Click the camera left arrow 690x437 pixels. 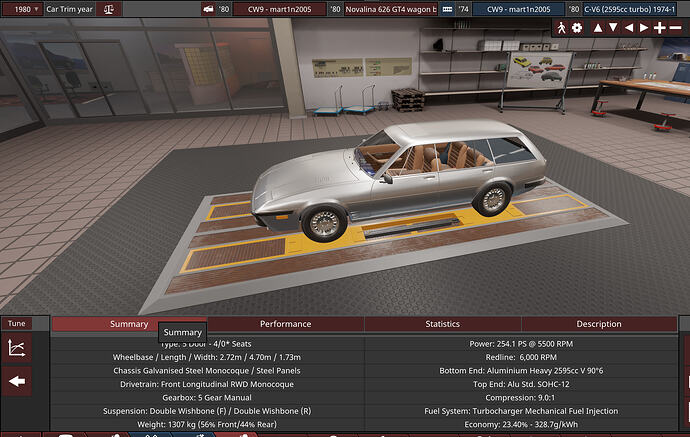point(629,28)
